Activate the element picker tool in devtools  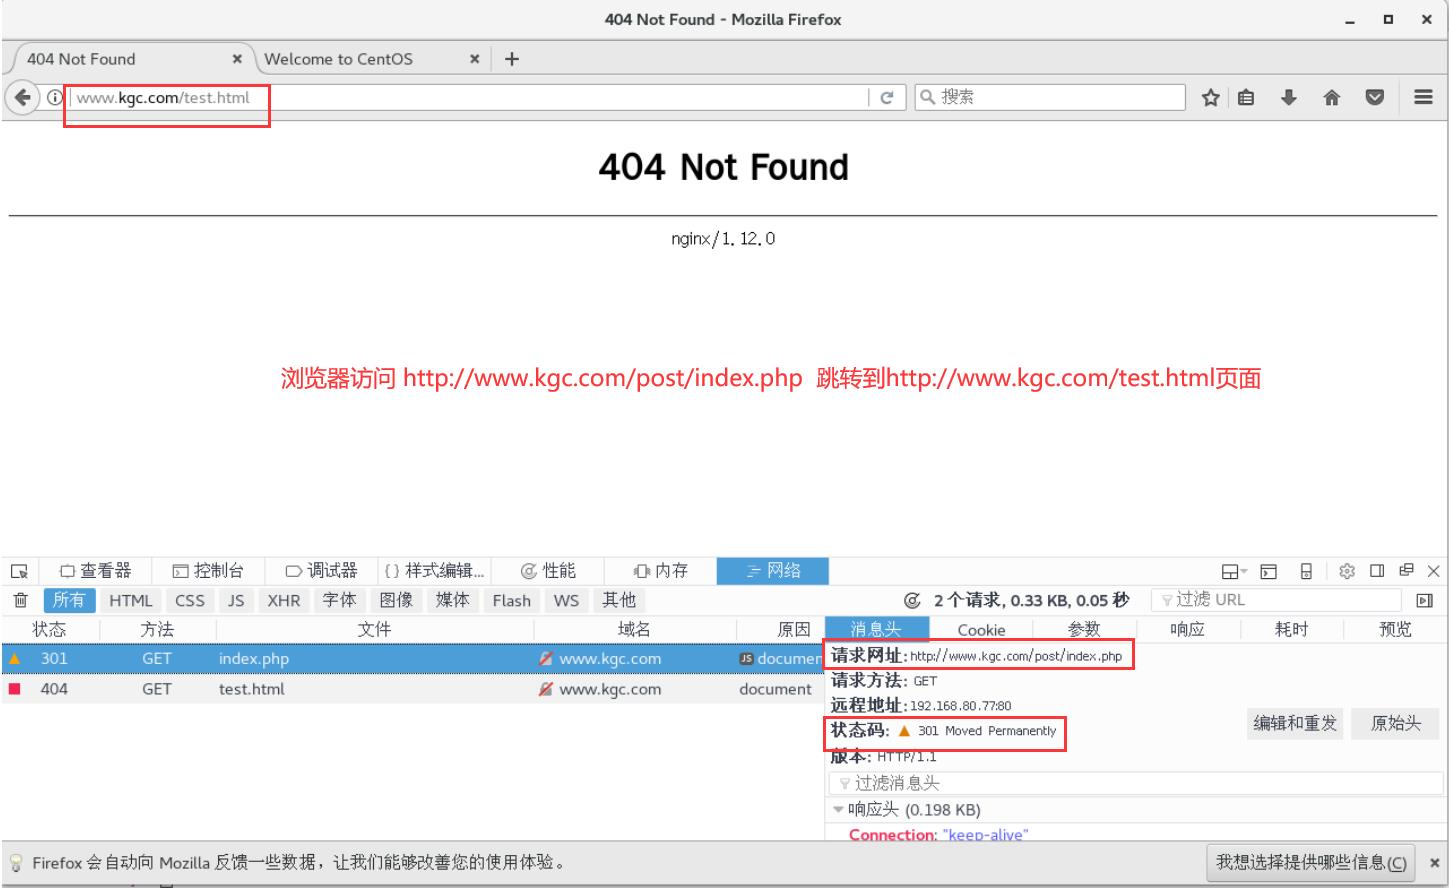coord(19,571)
